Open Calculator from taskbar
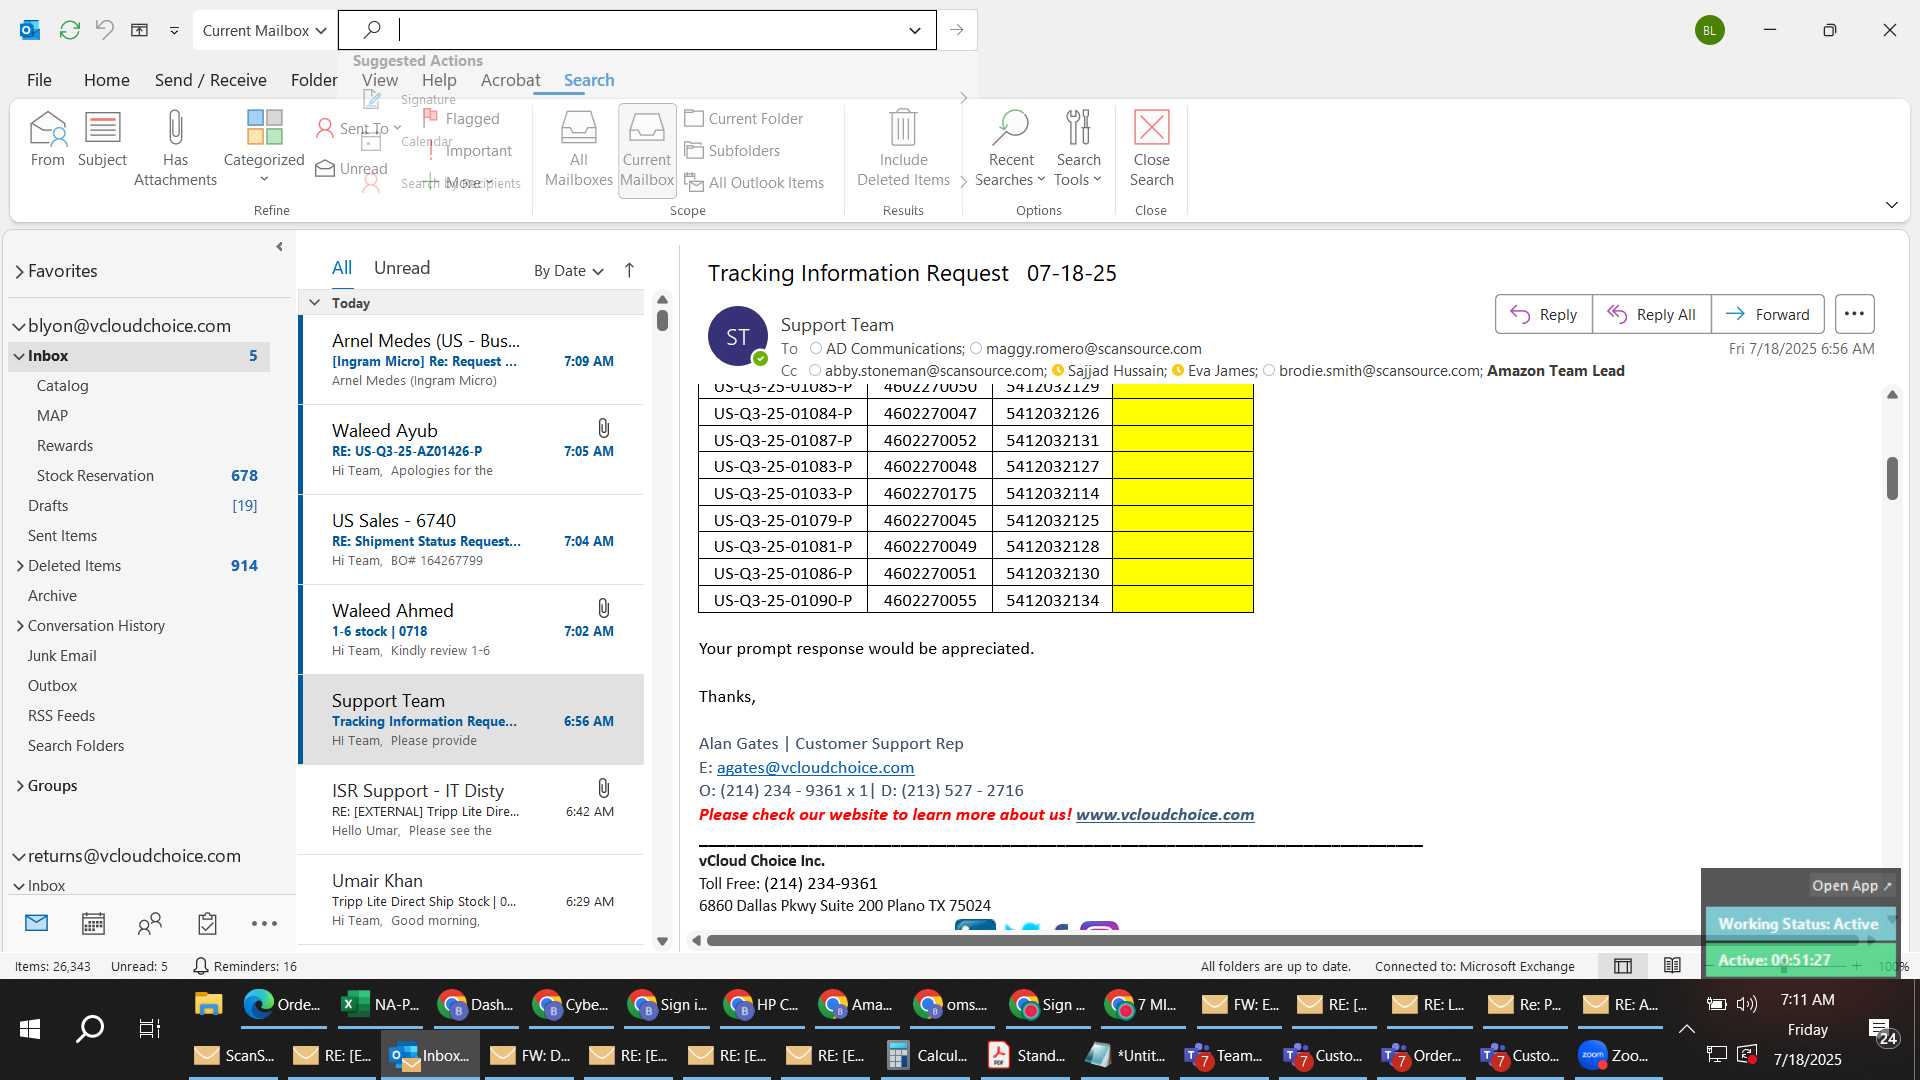This screenshot has height=1080, width=1920. (927, 1055)
